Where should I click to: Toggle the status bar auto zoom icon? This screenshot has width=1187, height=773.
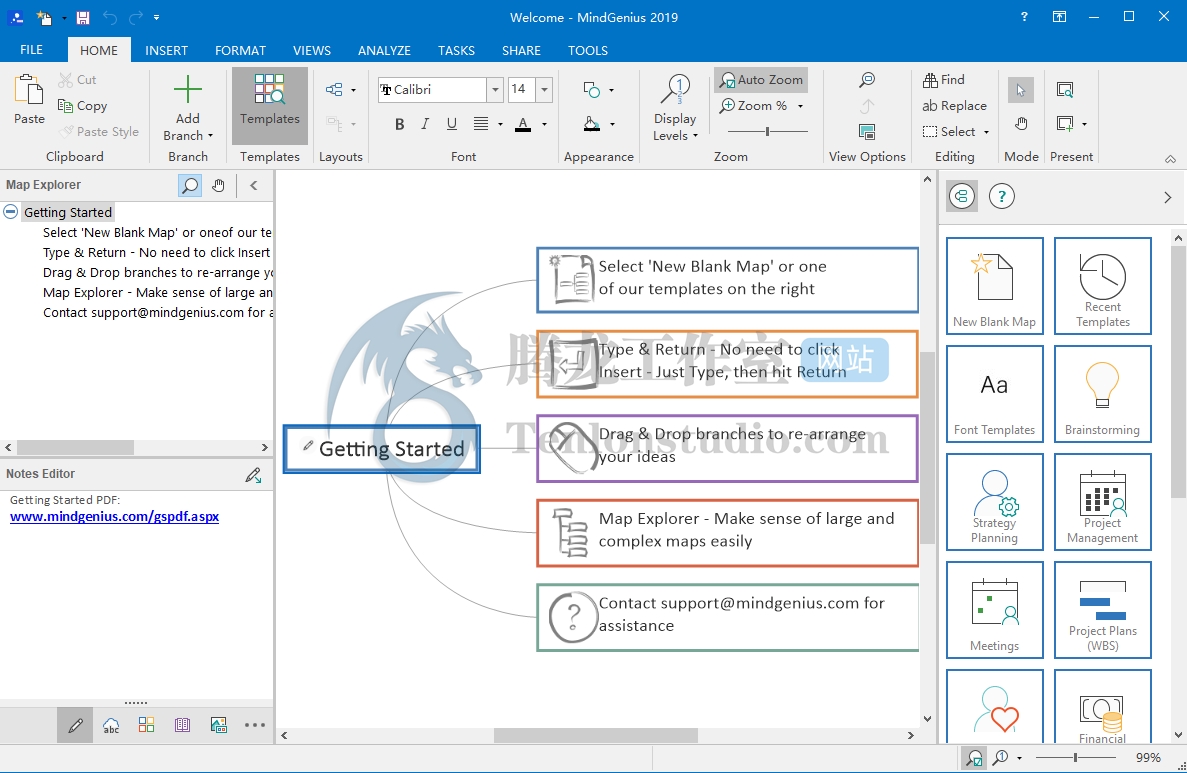[974, 758]
